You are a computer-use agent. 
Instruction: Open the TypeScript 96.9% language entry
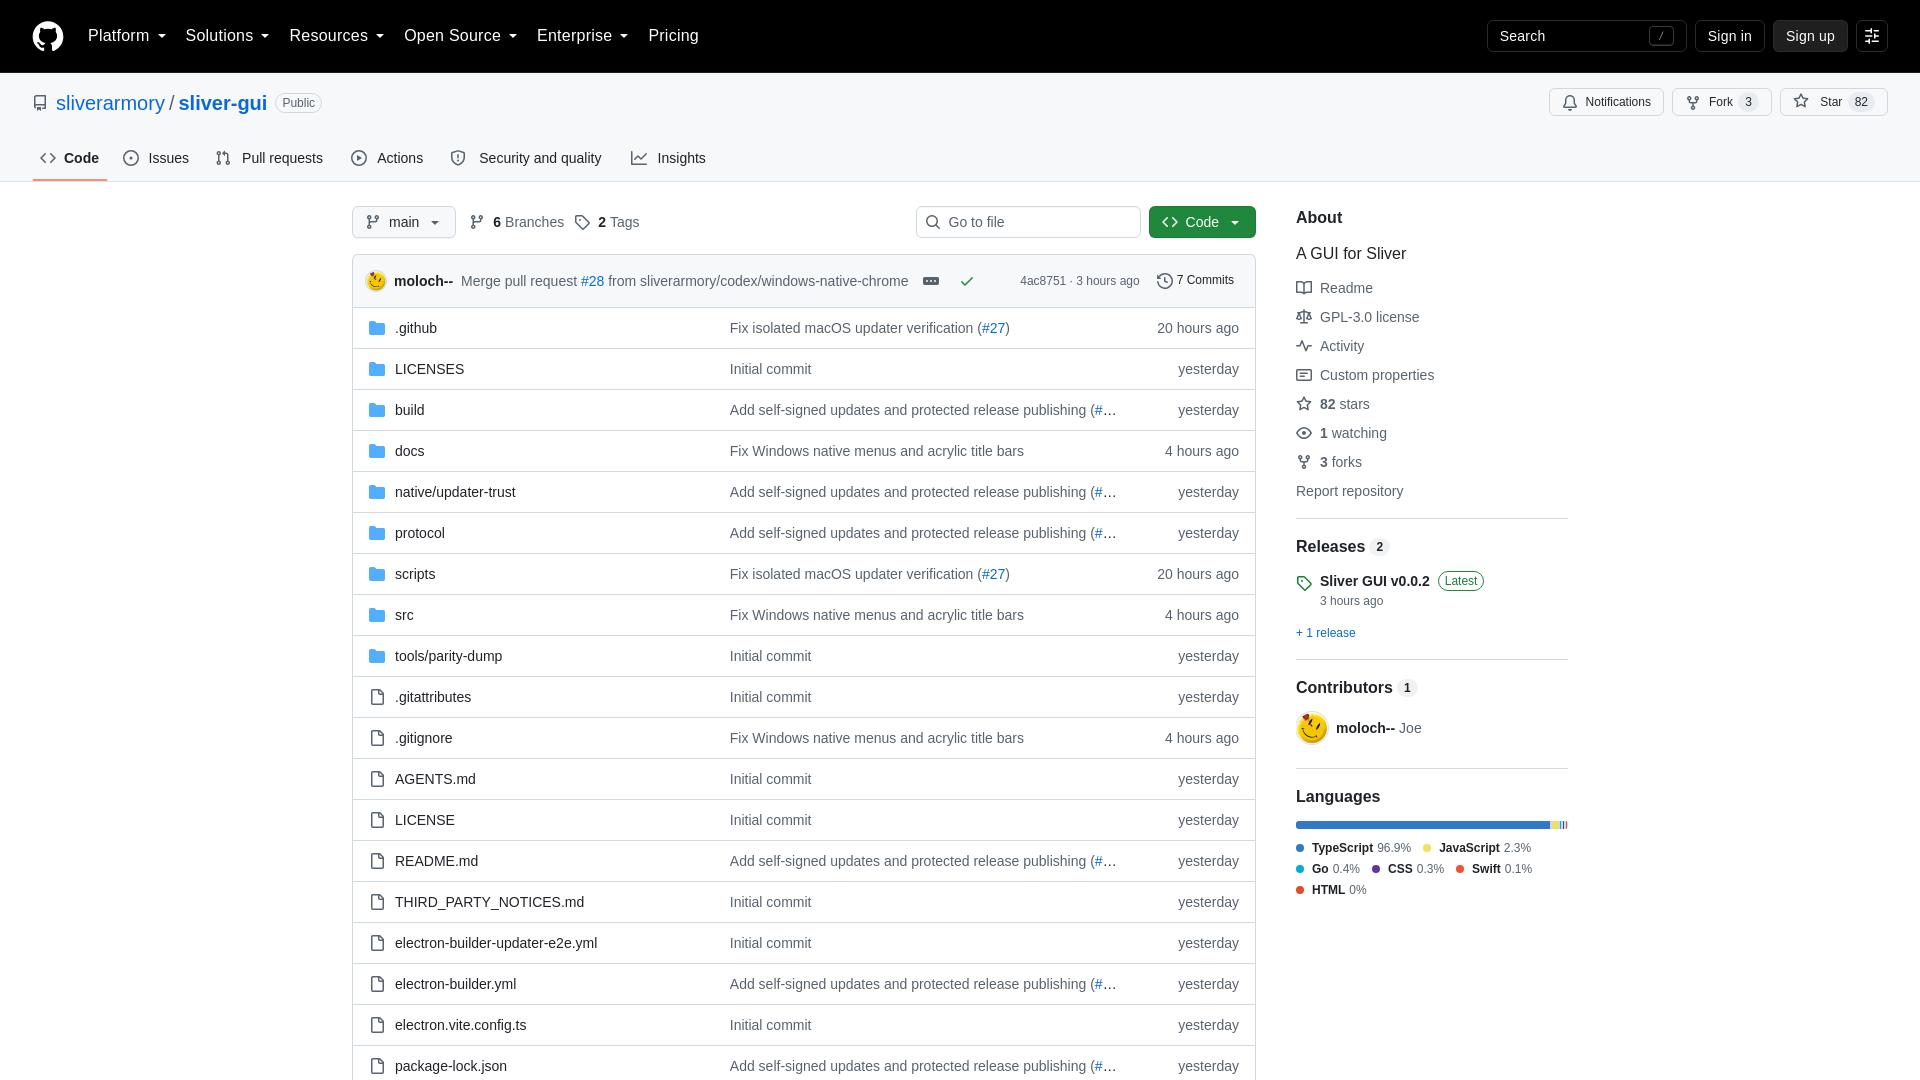[1354, 848]
